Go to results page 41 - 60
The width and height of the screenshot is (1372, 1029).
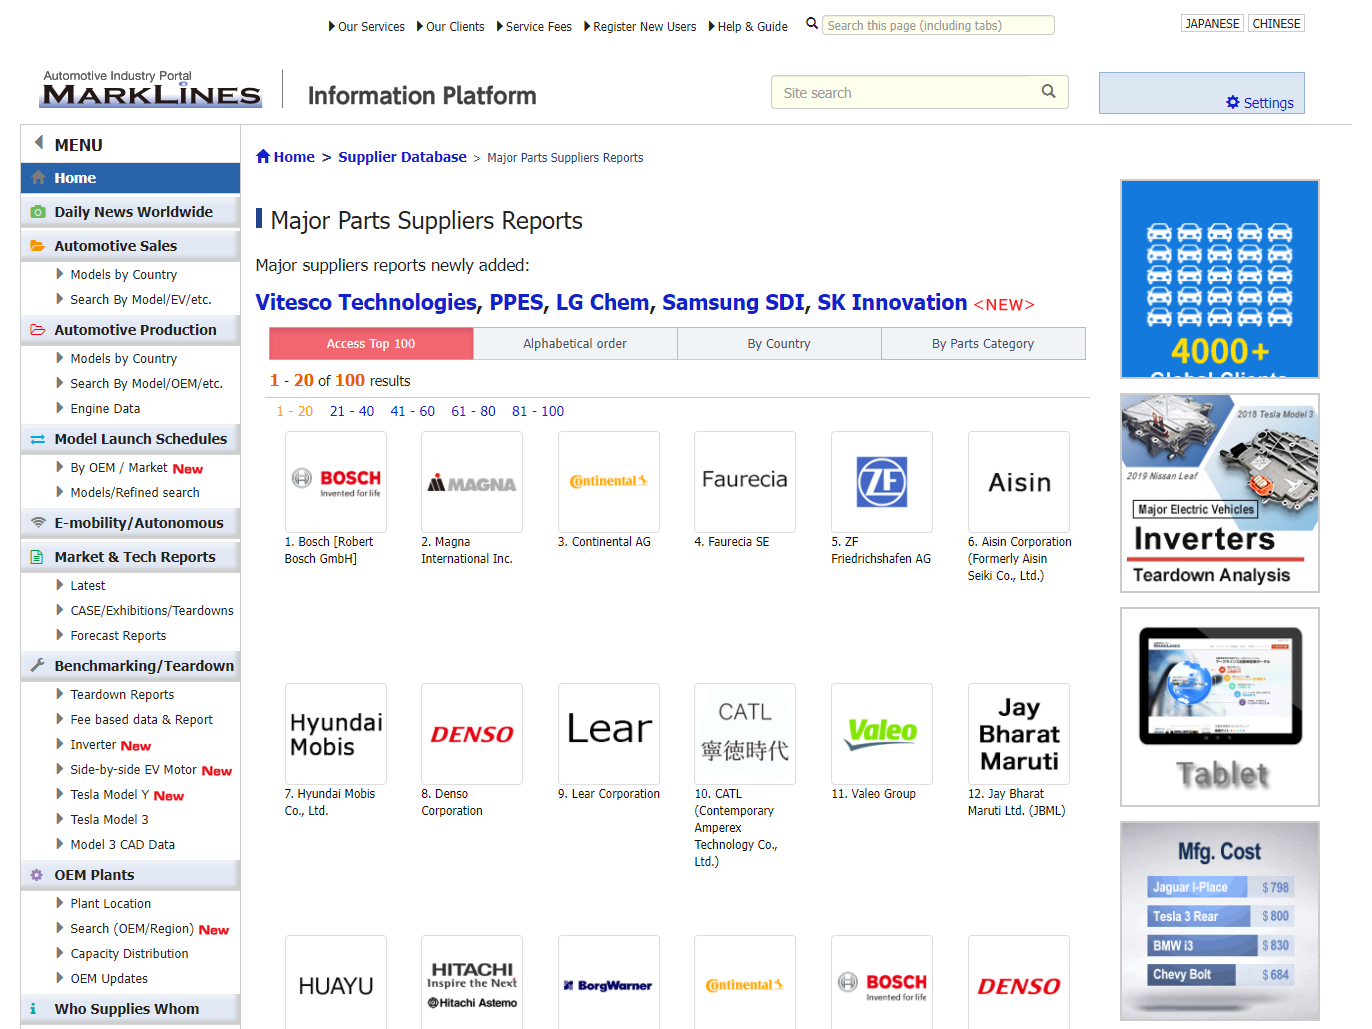[413, 411]
